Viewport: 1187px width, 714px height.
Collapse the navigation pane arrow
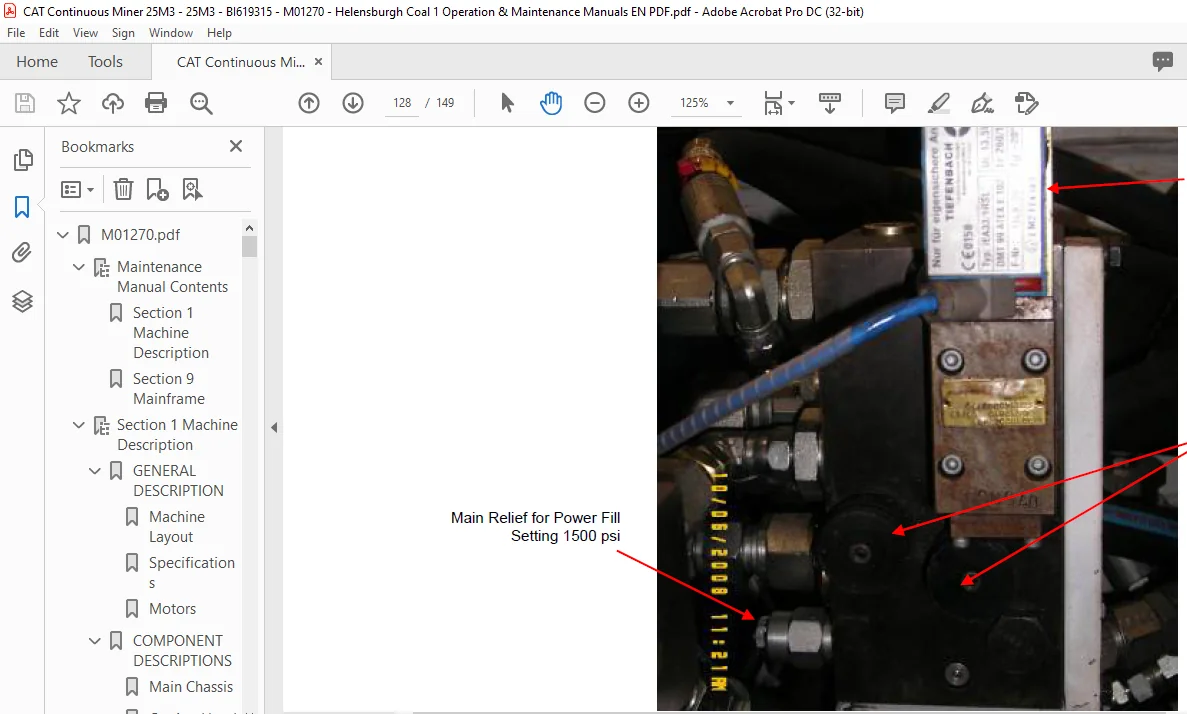coord(274,428)
